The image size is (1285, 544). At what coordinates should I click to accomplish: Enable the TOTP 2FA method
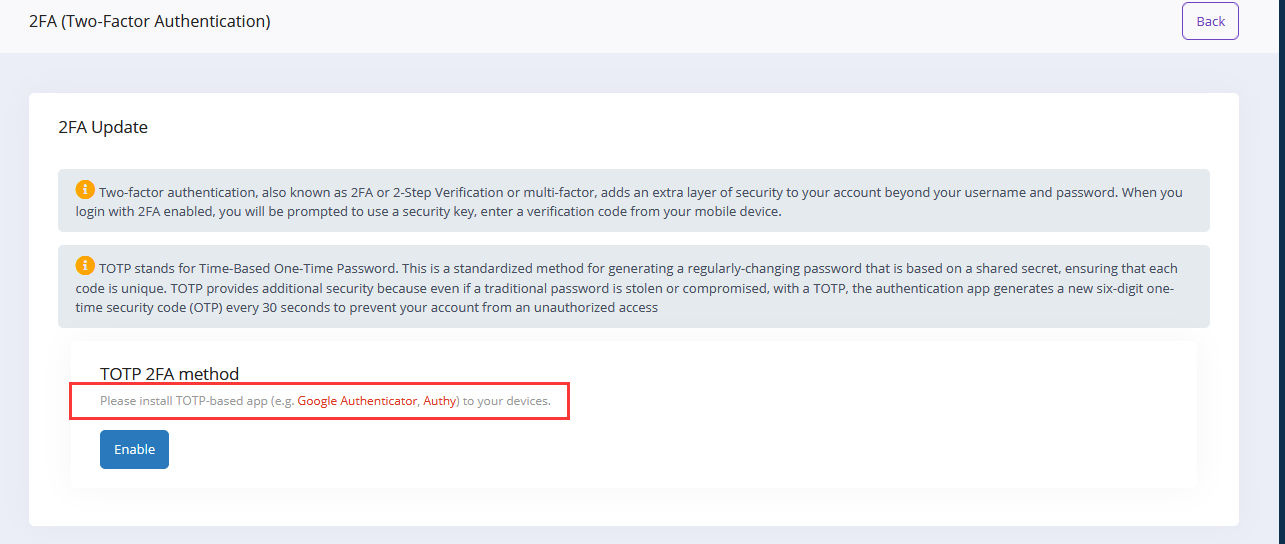tap(134, 450)
